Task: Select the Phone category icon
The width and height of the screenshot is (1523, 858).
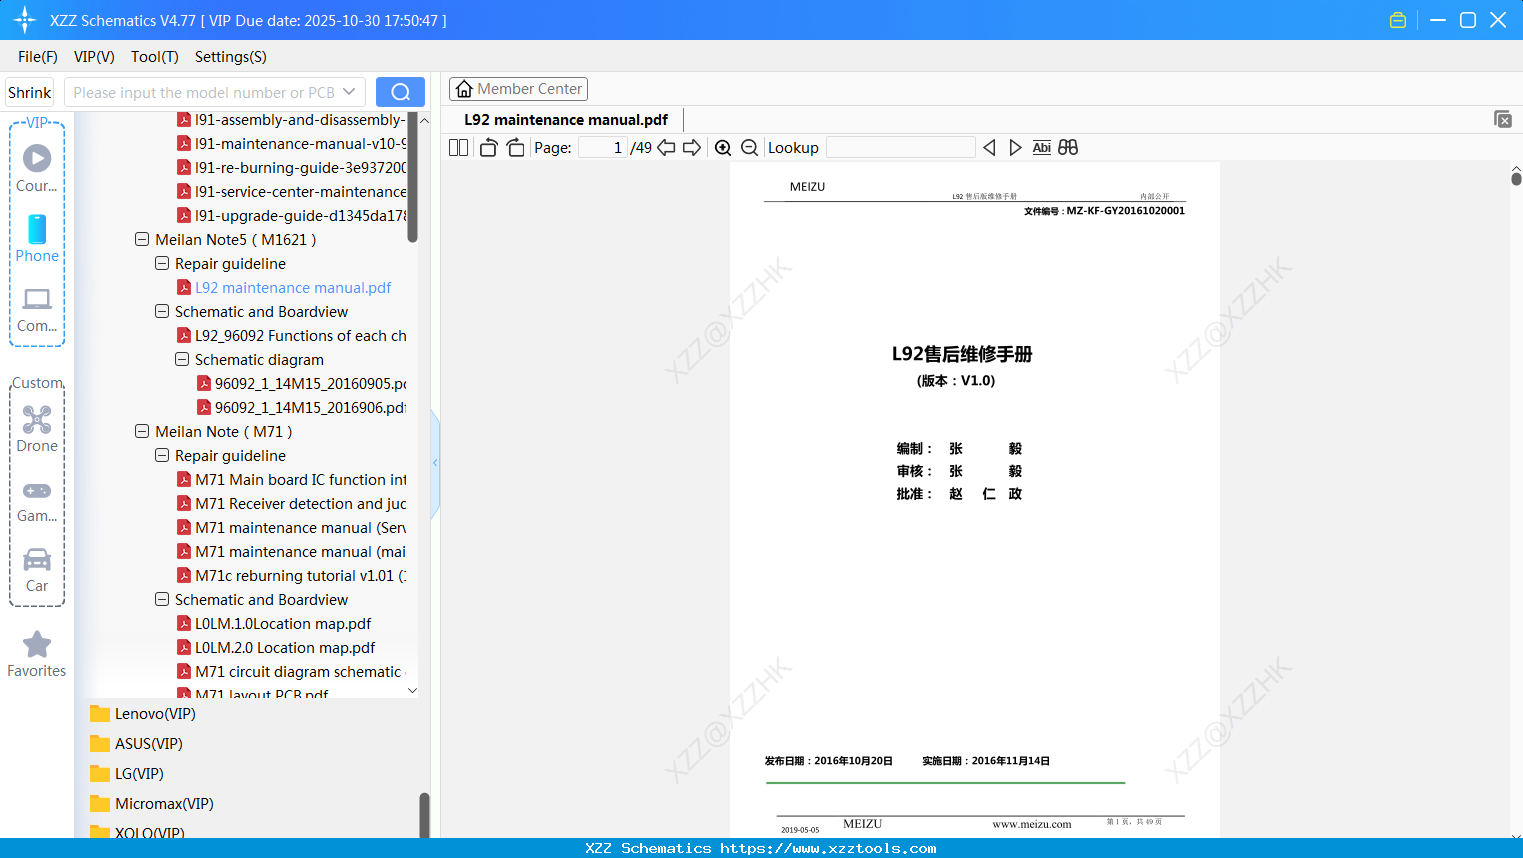Action: pos(37,238)
